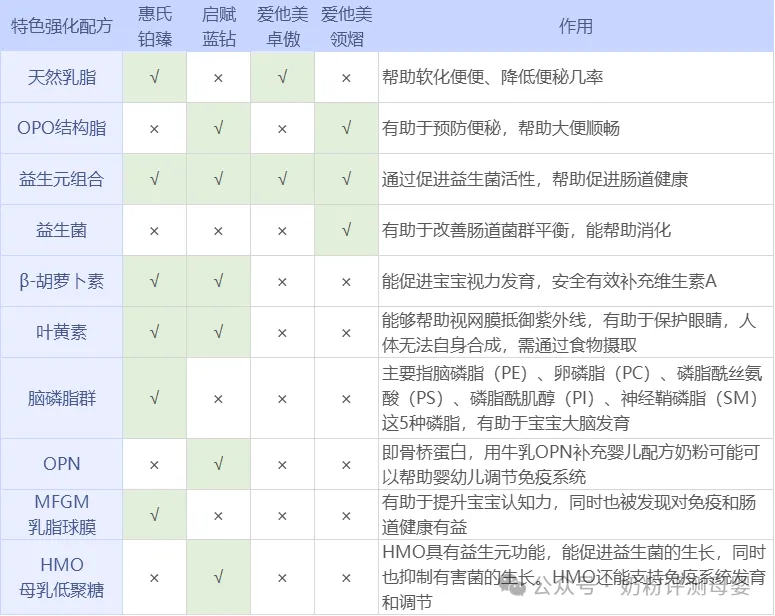Screen dimensions: 775x616
Task: Click 启赋蓝钻 cross in 脑磷脂群 row
Action: (x=218, y=399)
